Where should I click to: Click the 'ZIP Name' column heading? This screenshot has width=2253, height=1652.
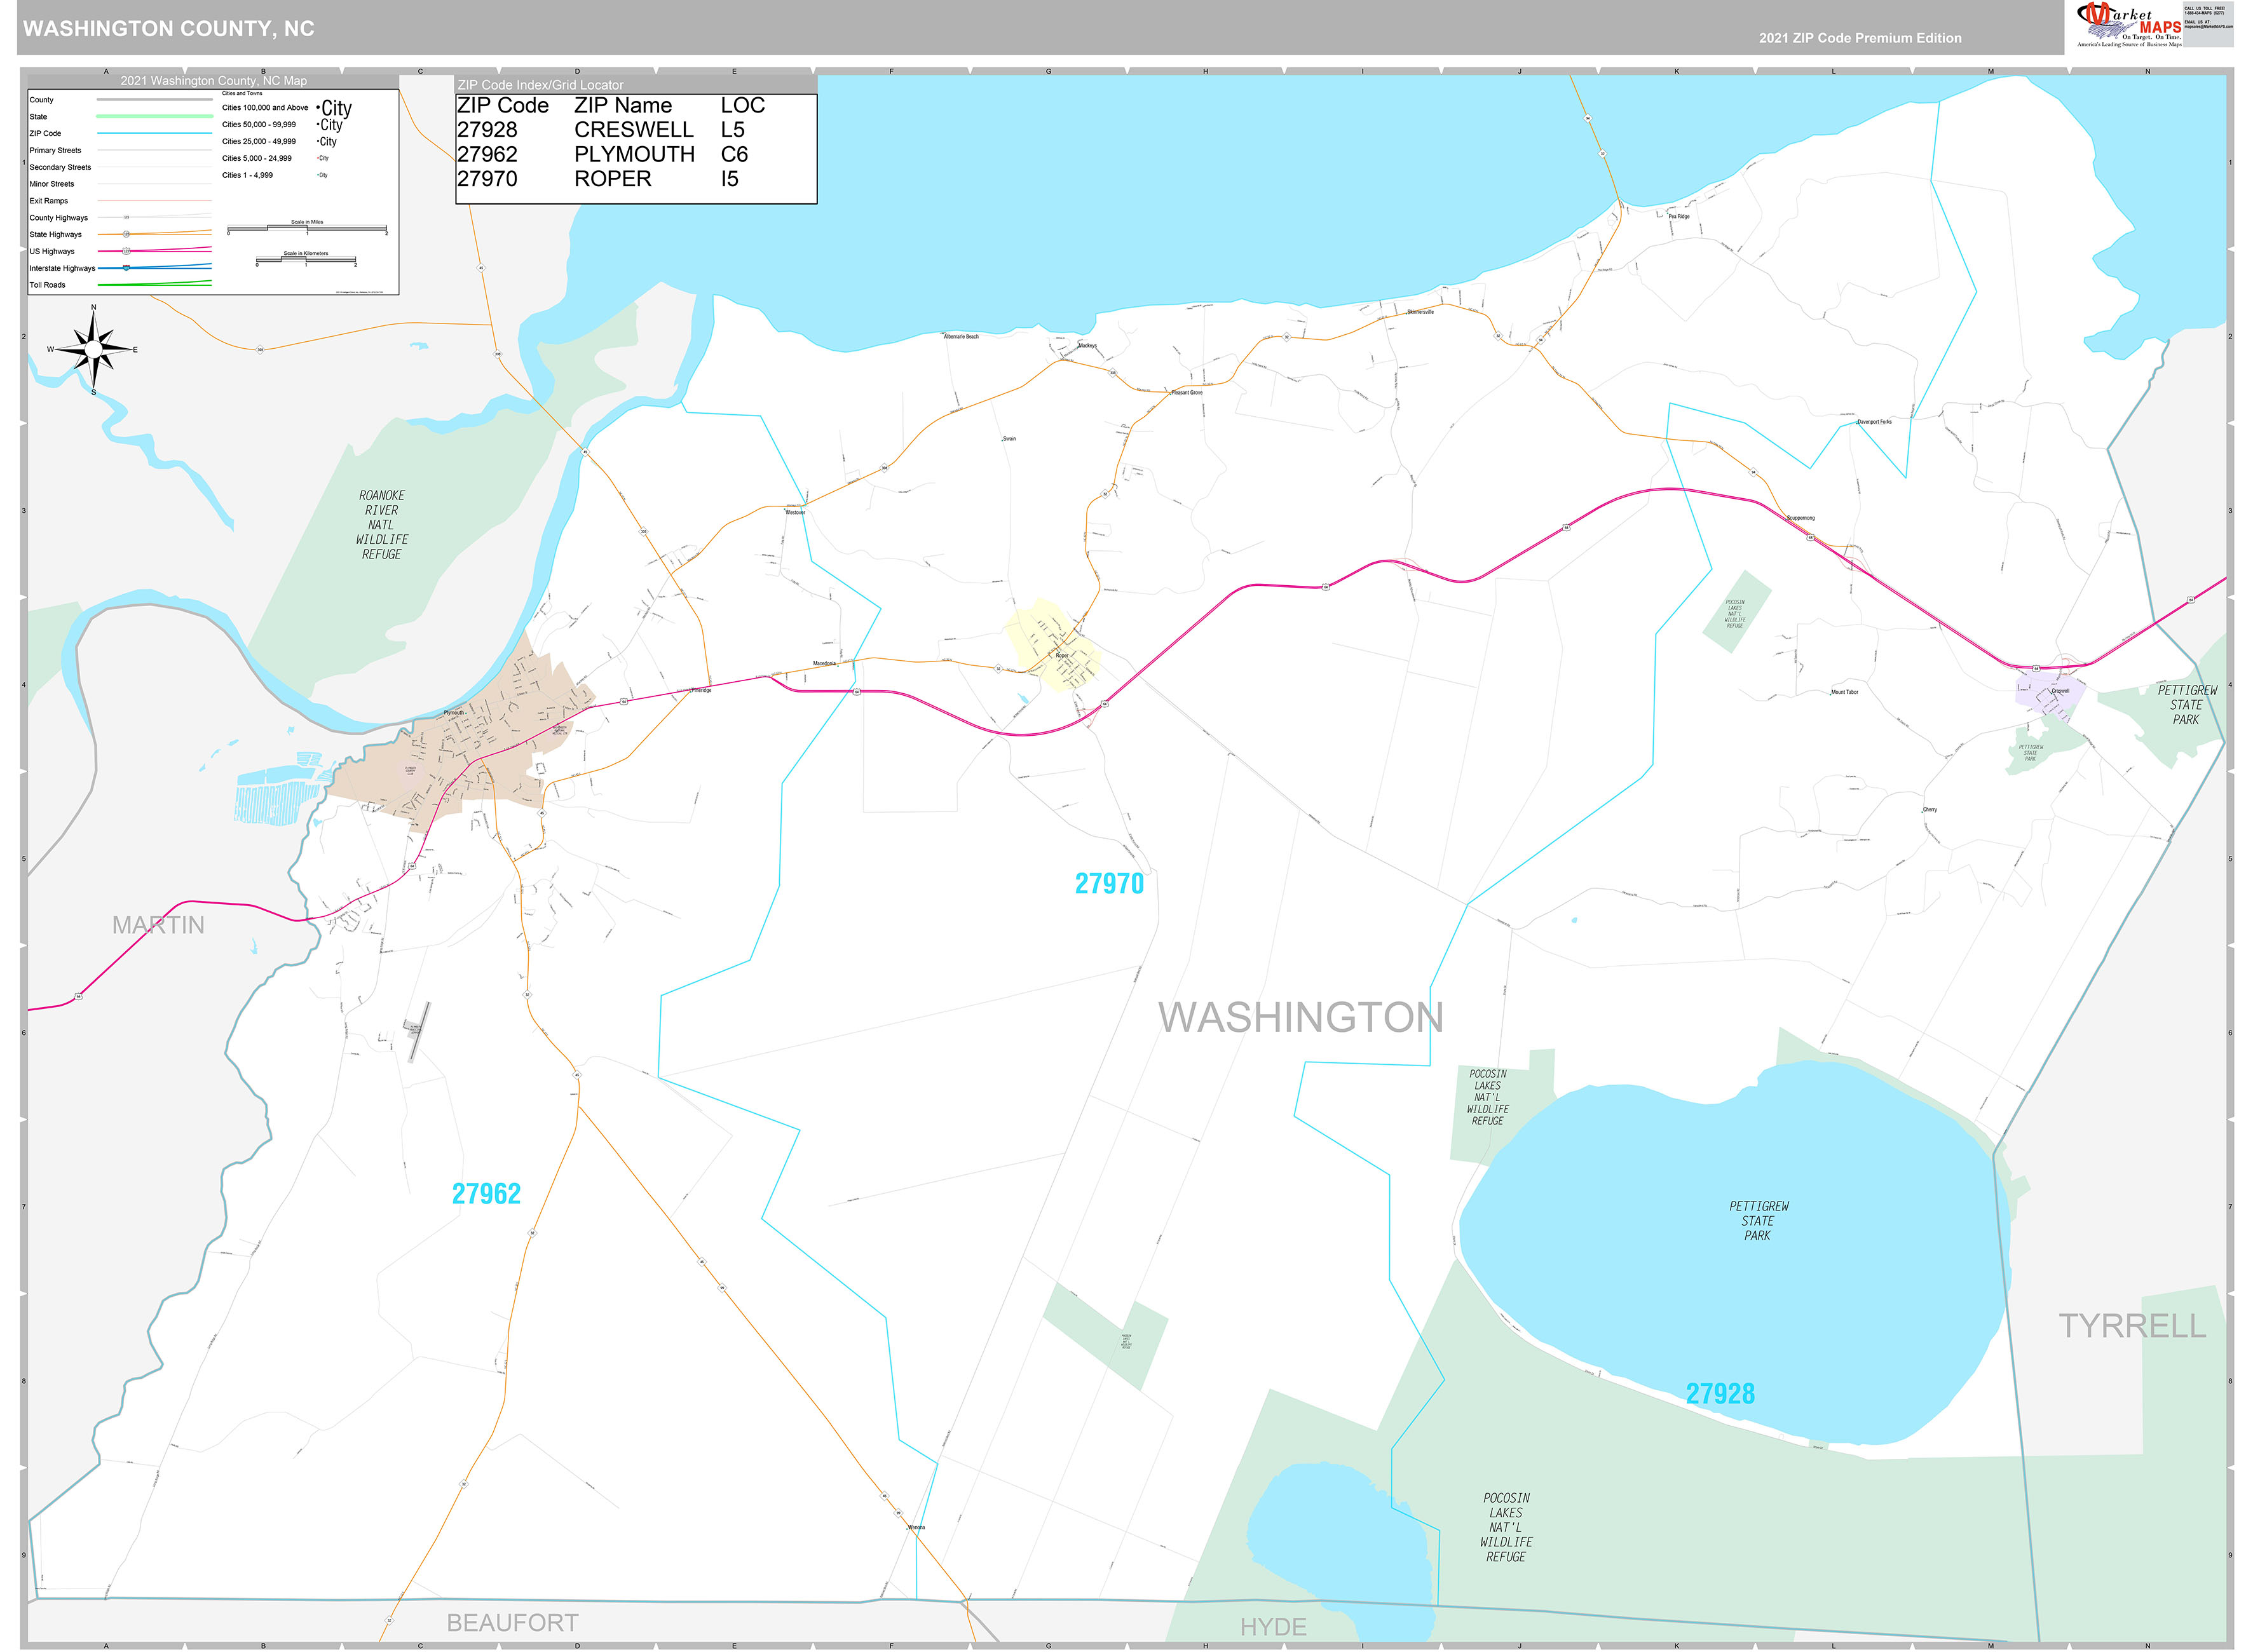(623, 106)
